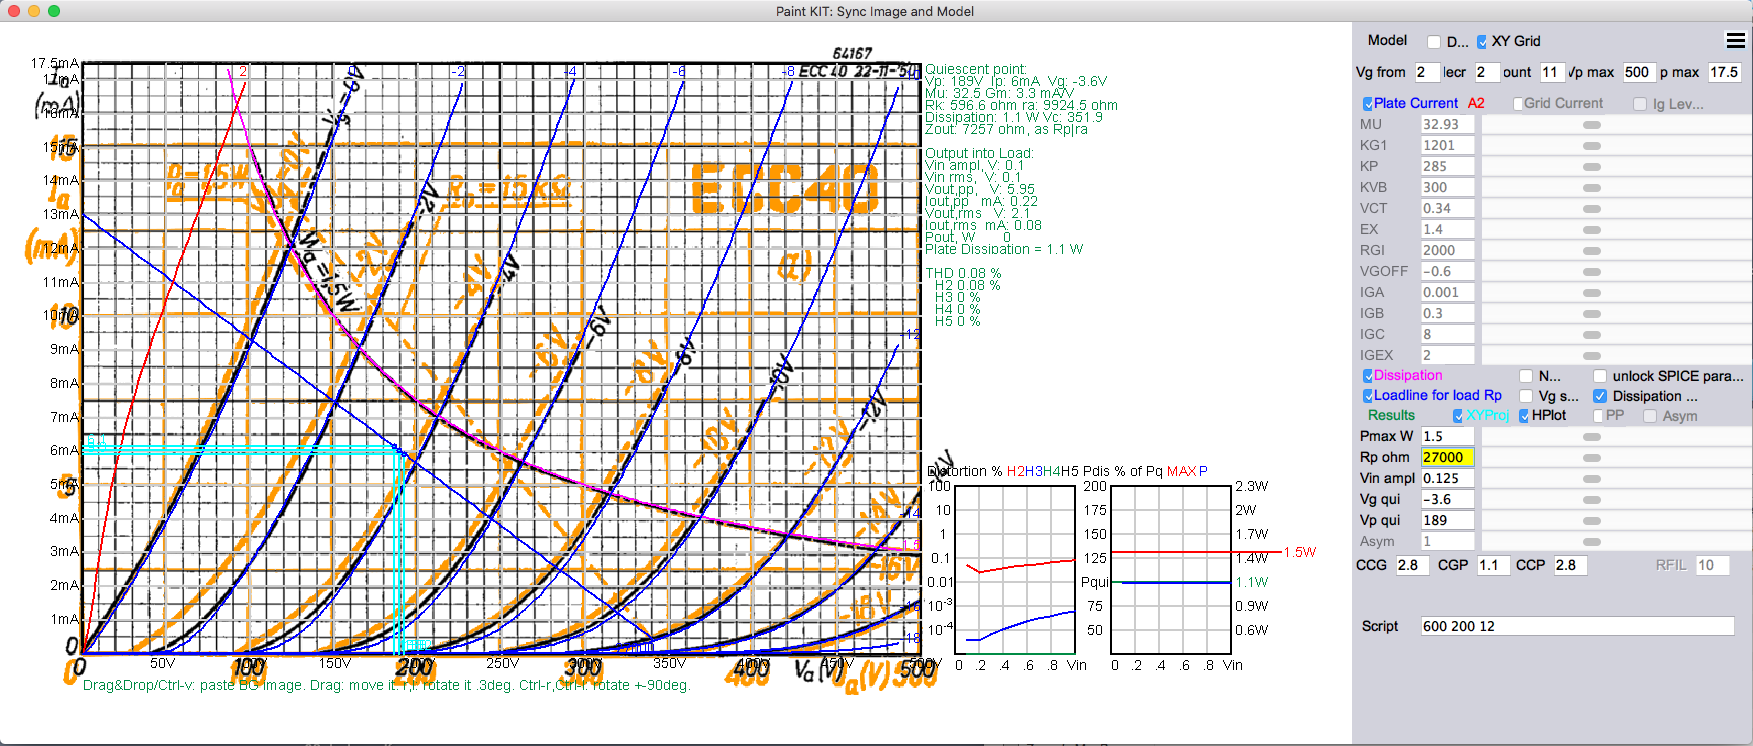Click the Pmax W slider handle
Viewport: 1753px width, 746px height.
coord(1592,437)
